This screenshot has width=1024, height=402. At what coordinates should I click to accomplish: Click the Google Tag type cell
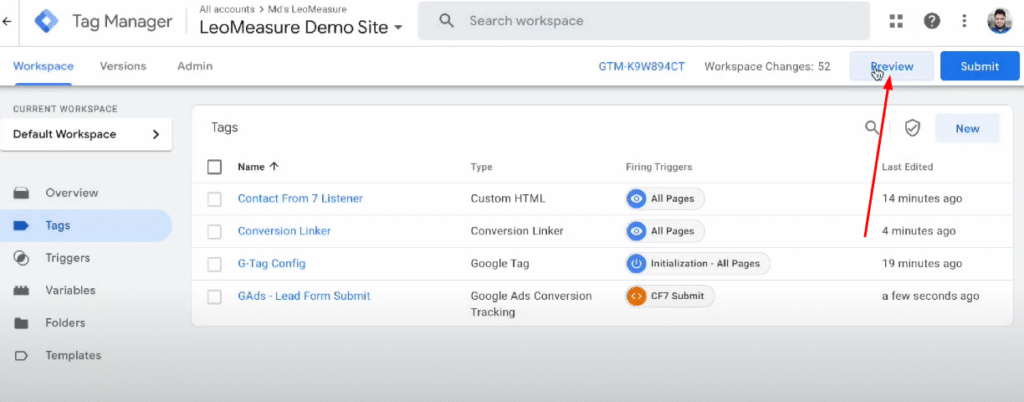(500, 264)
